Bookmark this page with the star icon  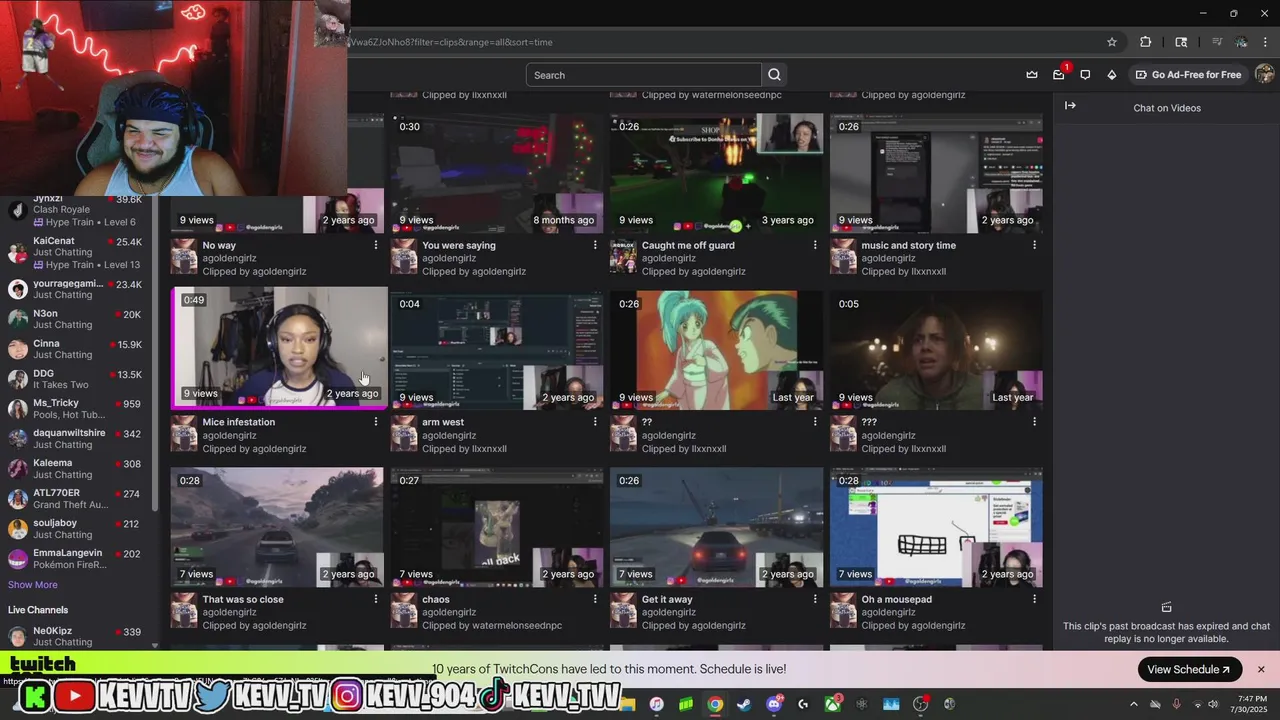pos(1111,42)
